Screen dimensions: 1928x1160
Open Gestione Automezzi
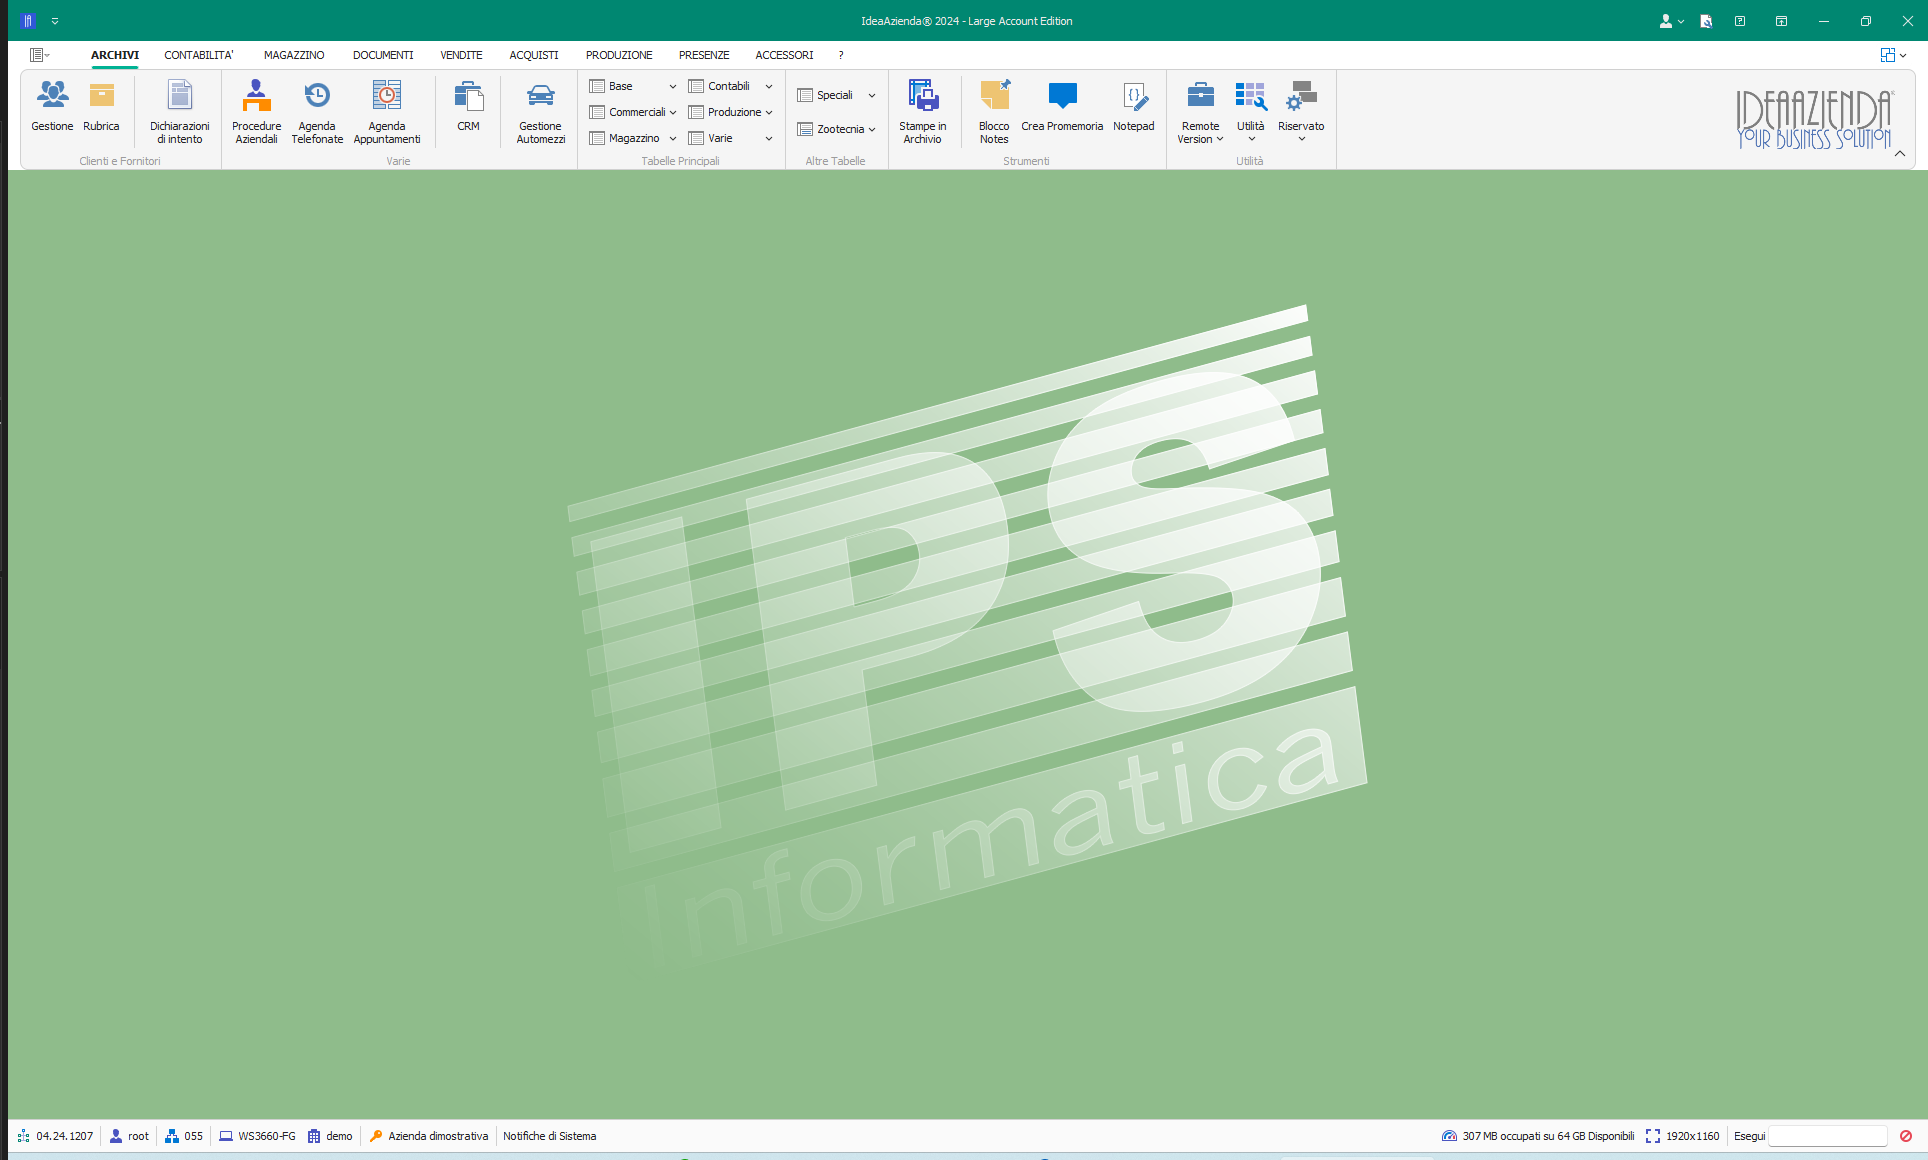coord(540,112)
